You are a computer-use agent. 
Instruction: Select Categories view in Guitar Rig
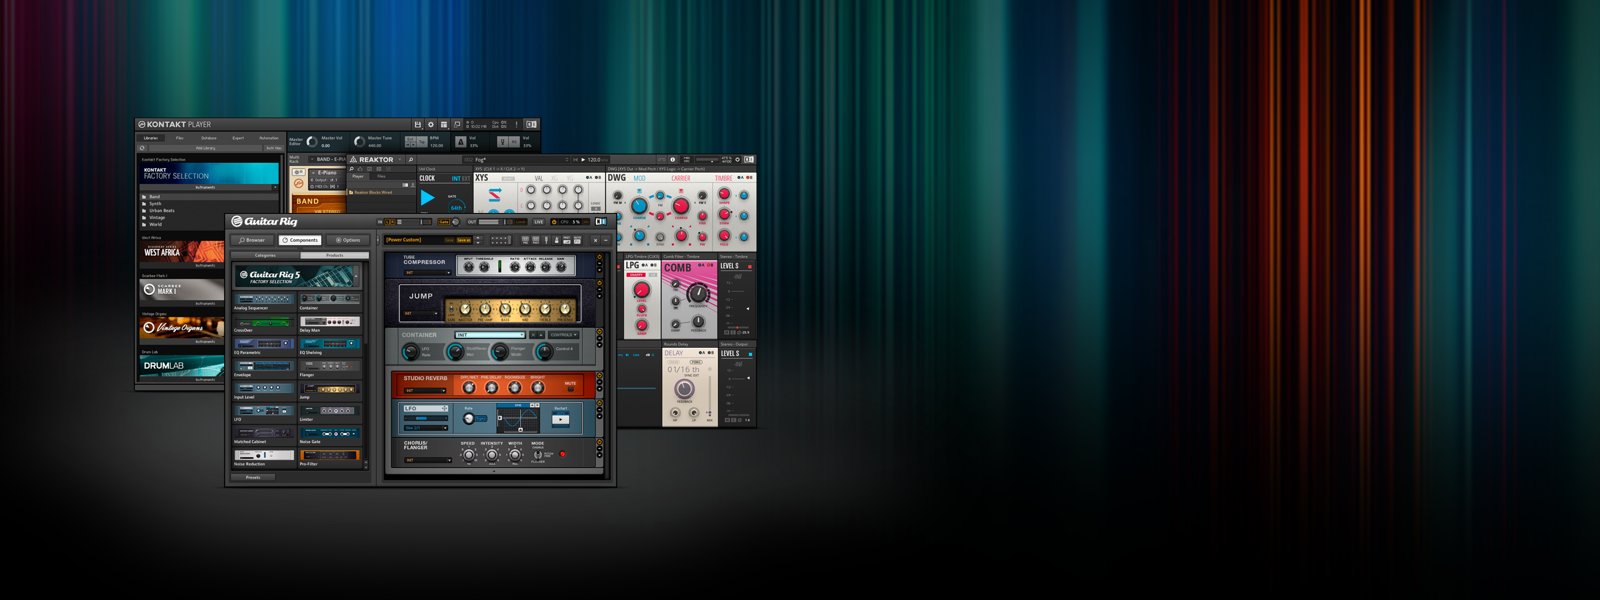[x=265, y=255]
